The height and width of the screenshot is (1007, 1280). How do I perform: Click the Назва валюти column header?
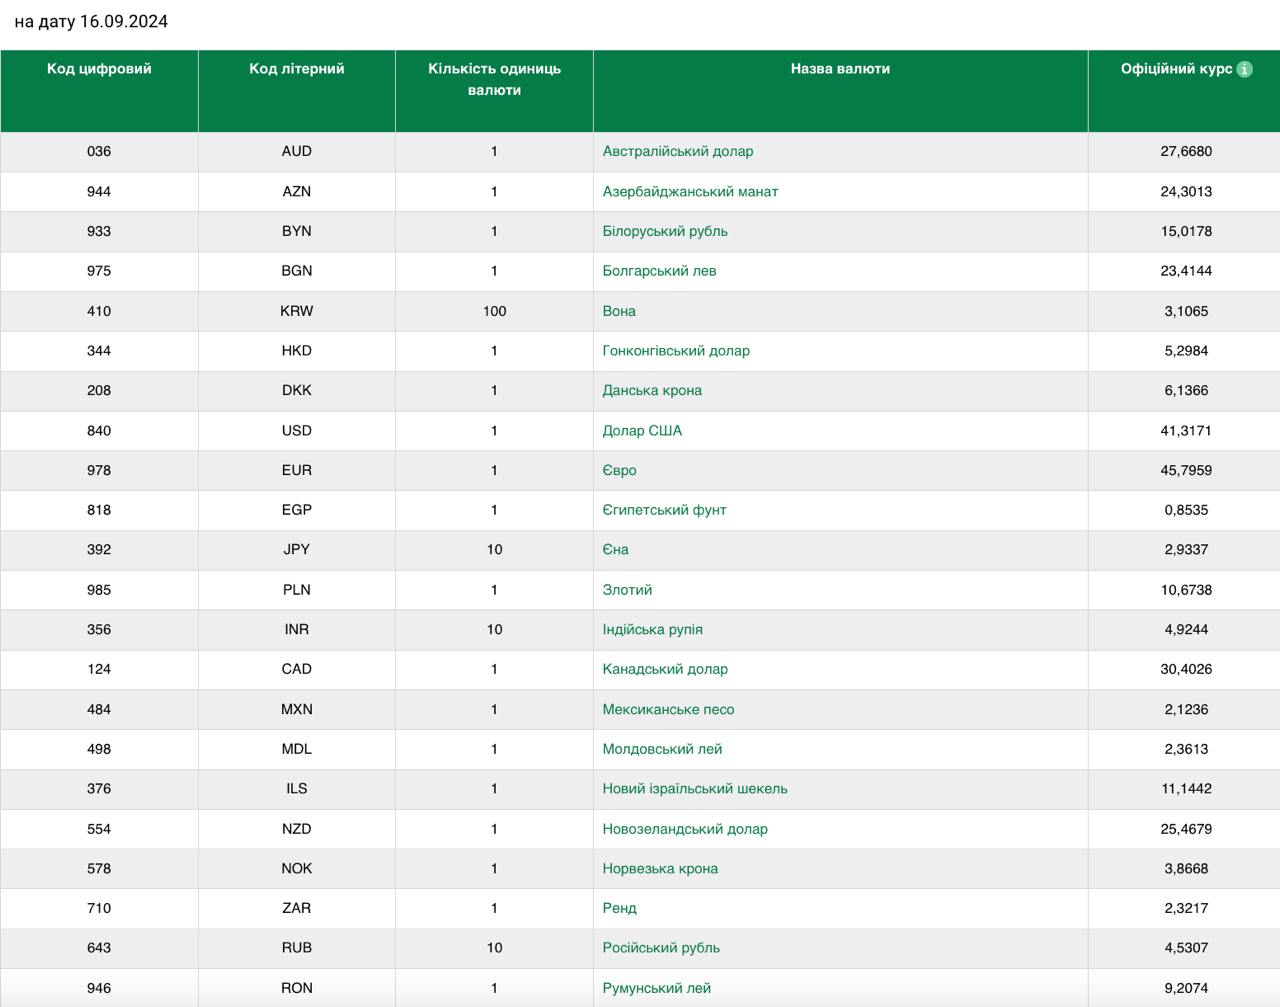840,69
